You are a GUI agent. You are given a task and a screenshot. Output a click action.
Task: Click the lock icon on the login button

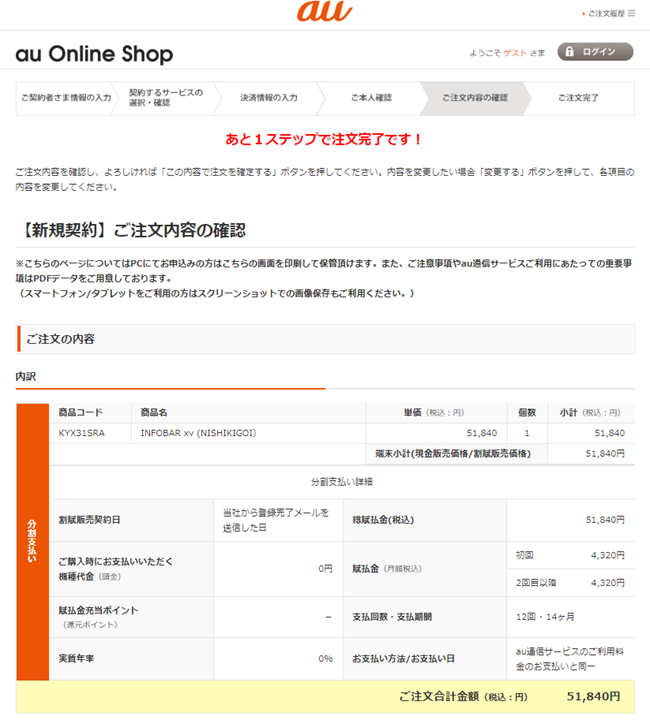click(x=569, y=51)
